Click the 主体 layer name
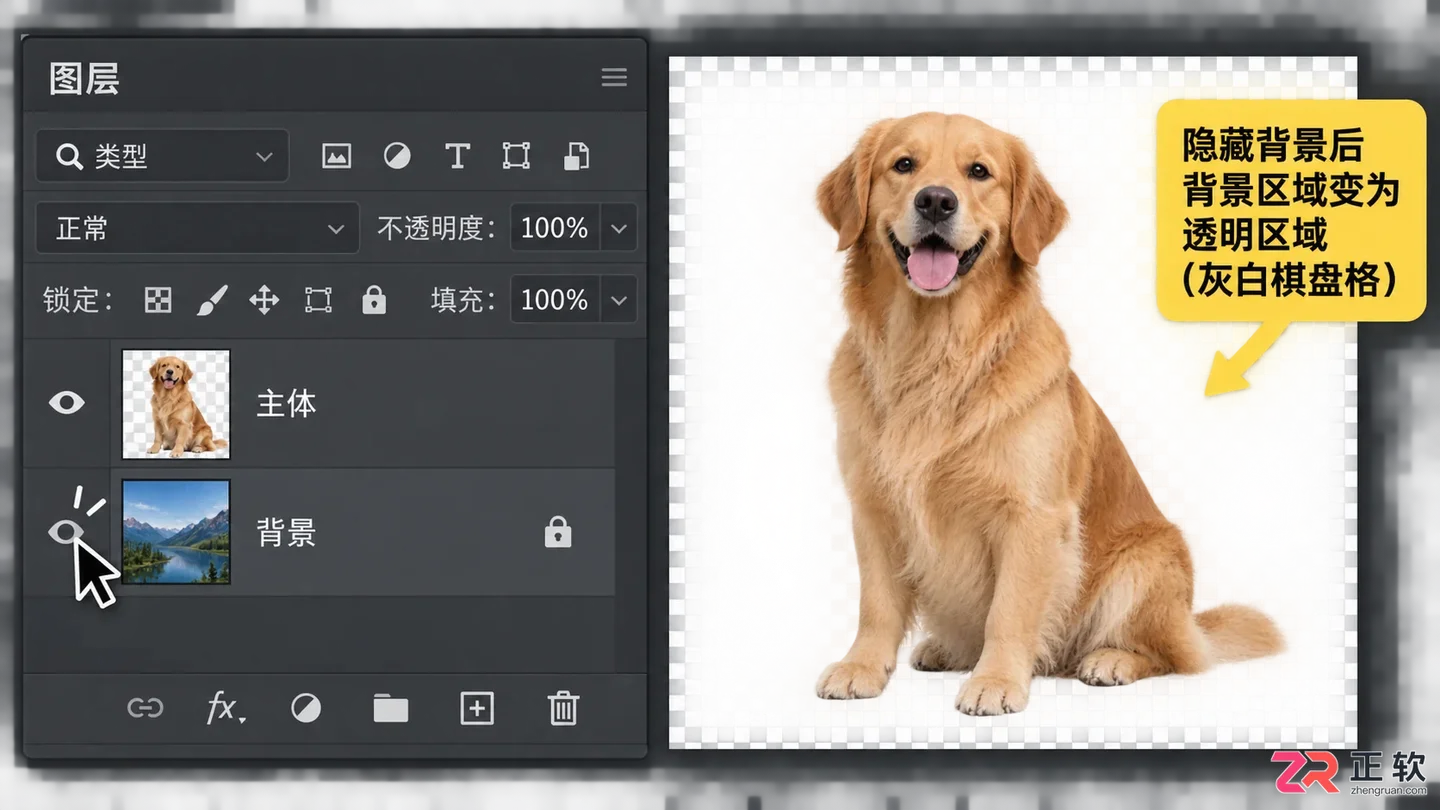Viewport: 1440px width, 810px height. (x=287, y=403)
